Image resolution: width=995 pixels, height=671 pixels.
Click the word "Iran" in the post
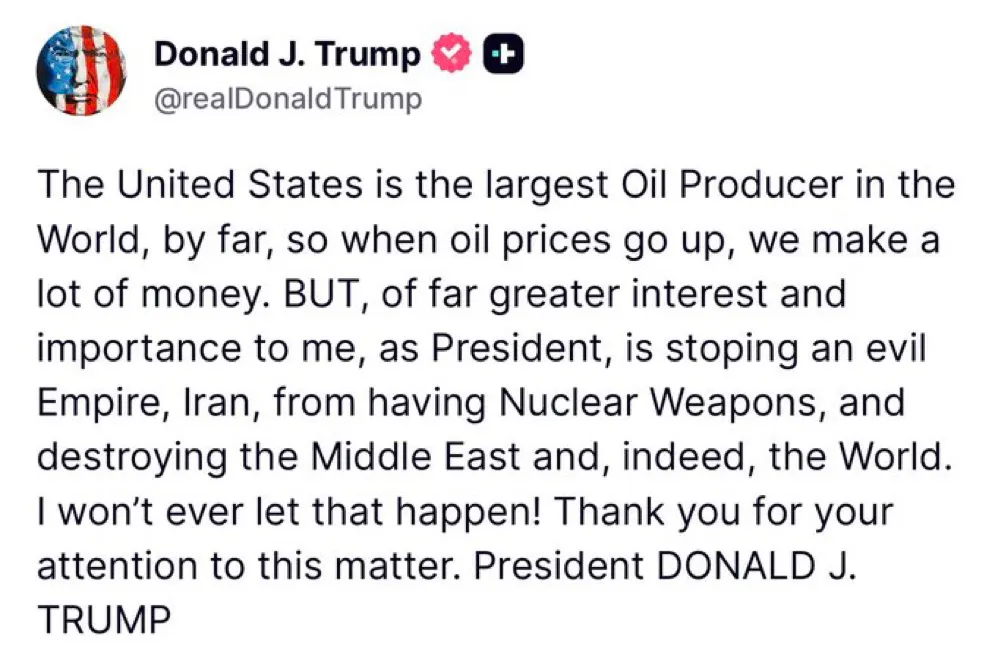[x=214, y=403]
